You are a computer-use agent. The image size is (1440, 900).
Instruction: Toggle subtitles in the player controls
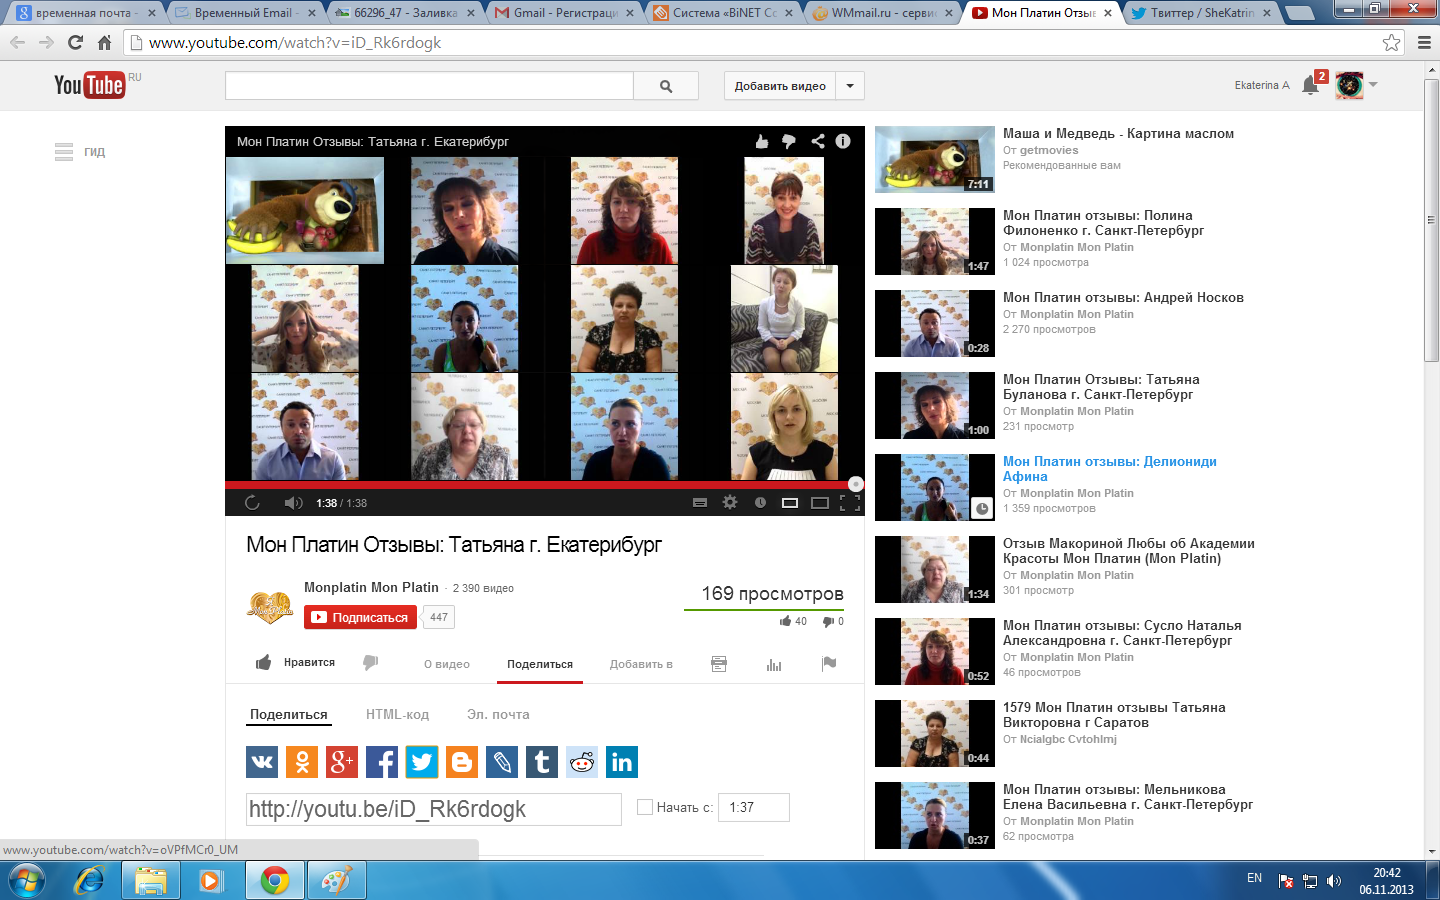pos(700,503)
